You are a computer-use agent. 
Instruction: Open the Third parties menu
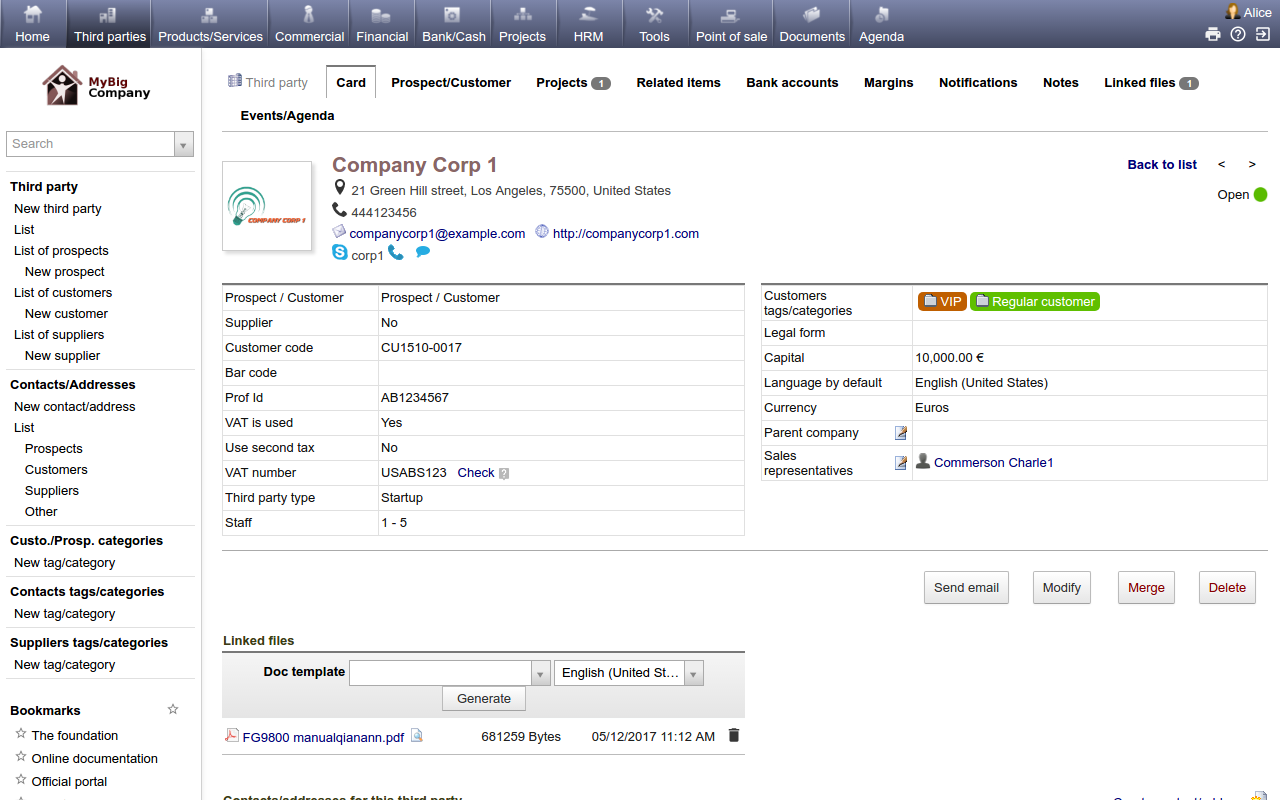click(x=108, y=23)
